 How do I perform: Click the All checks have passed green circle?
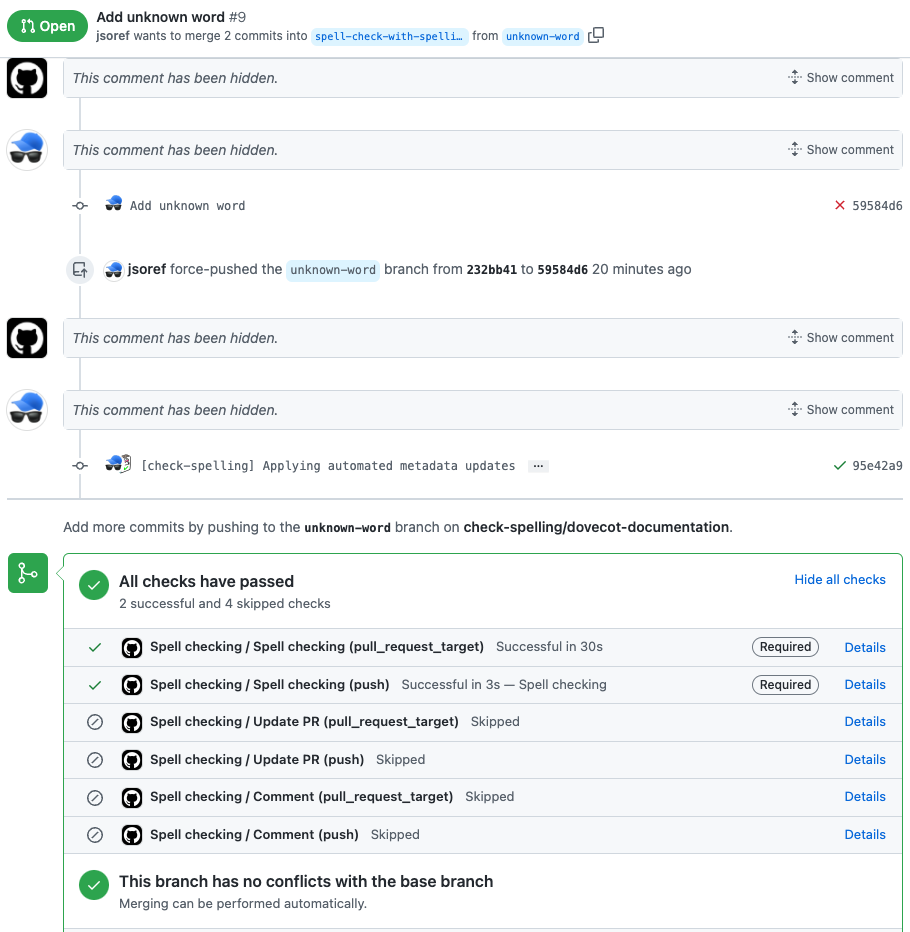(94, 585)
